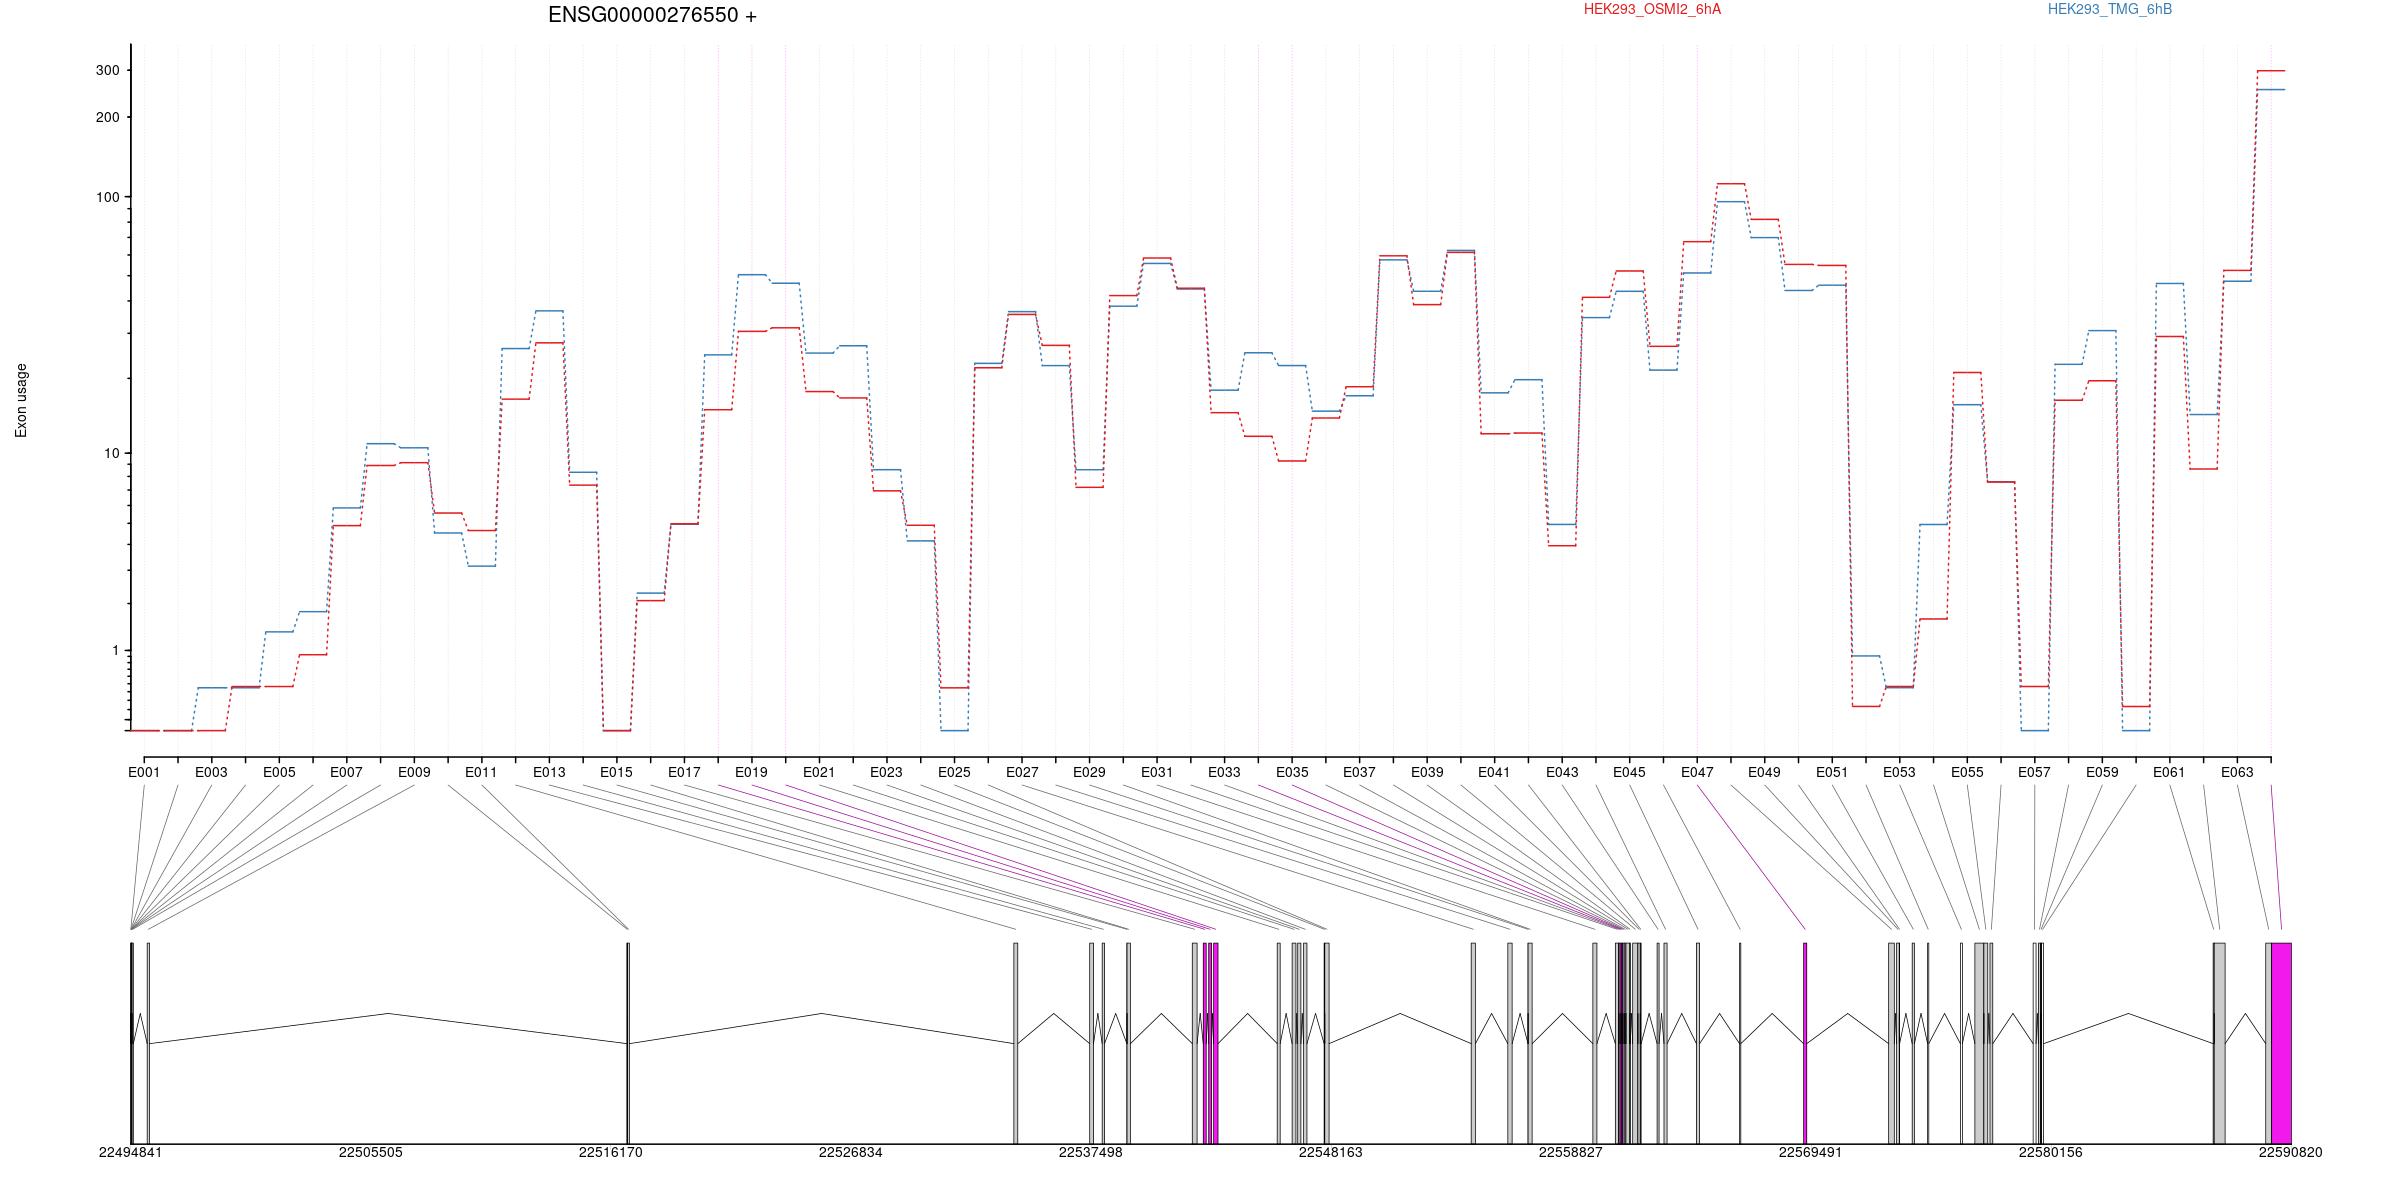The height and width of the screenshot is (1200, 2400).
Task: Select exon label E041
Action: tap(1494, 772)
